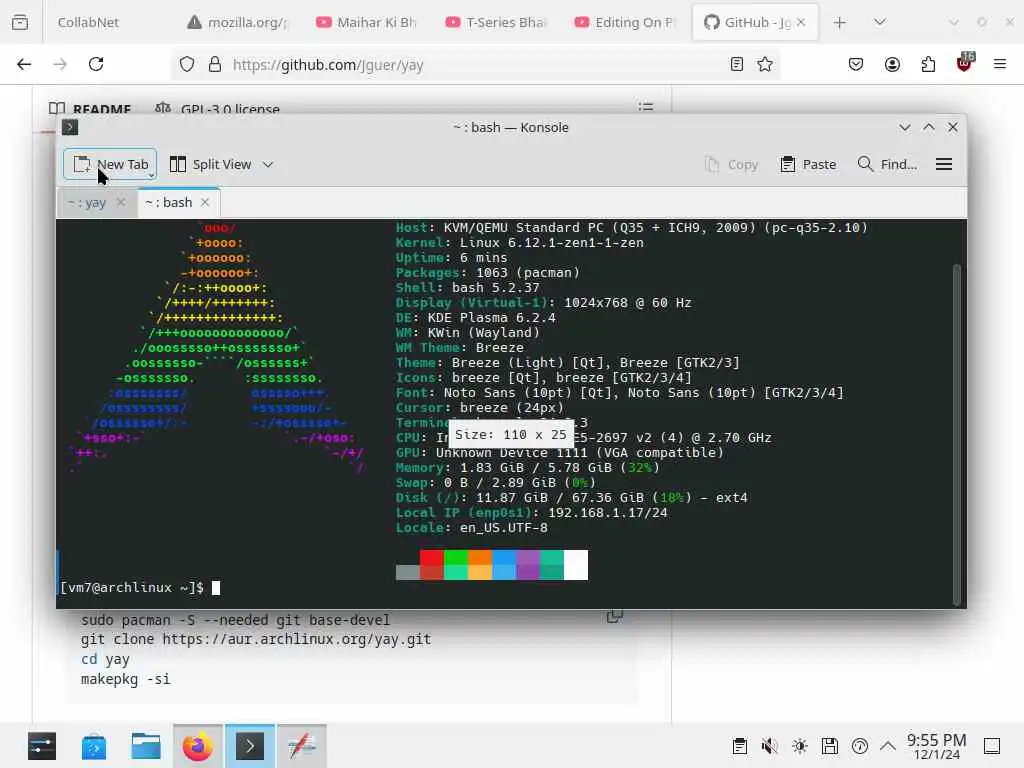Image resolution: width=1024 pixels, height=768 pixels.
Task: Click the show desktop button in taskbar
Action: point(992,746)
